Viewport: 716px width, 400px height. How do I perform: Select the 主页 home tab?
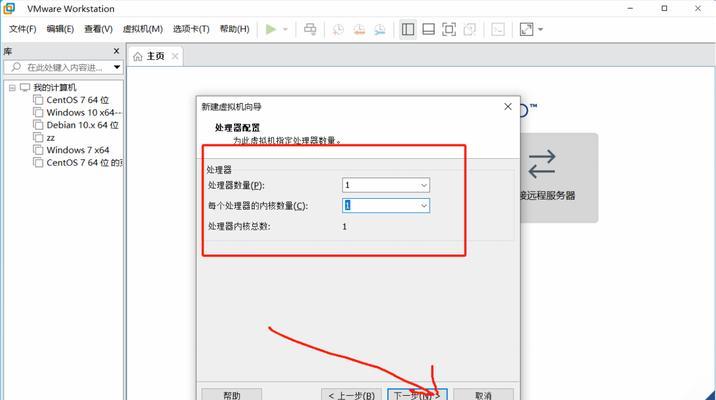click(x=155, y=56)
